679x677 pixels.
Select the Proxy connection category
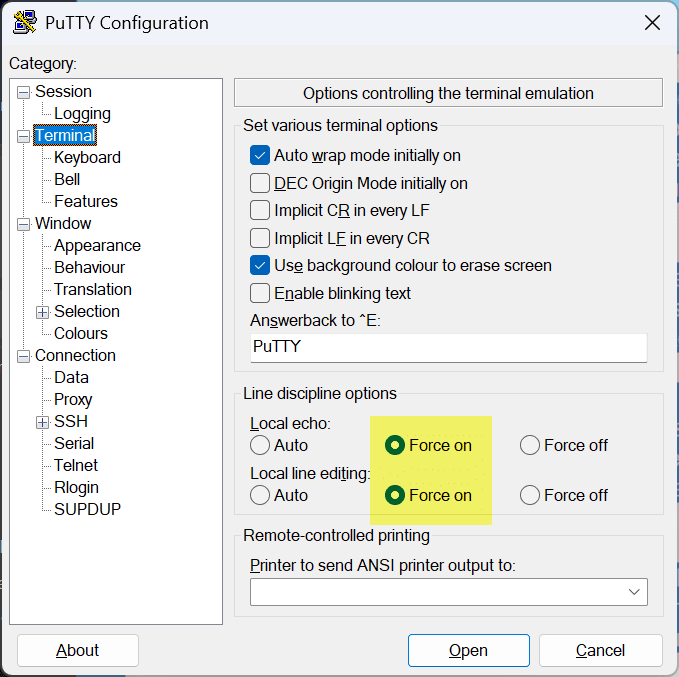click(x=73, y=400)
